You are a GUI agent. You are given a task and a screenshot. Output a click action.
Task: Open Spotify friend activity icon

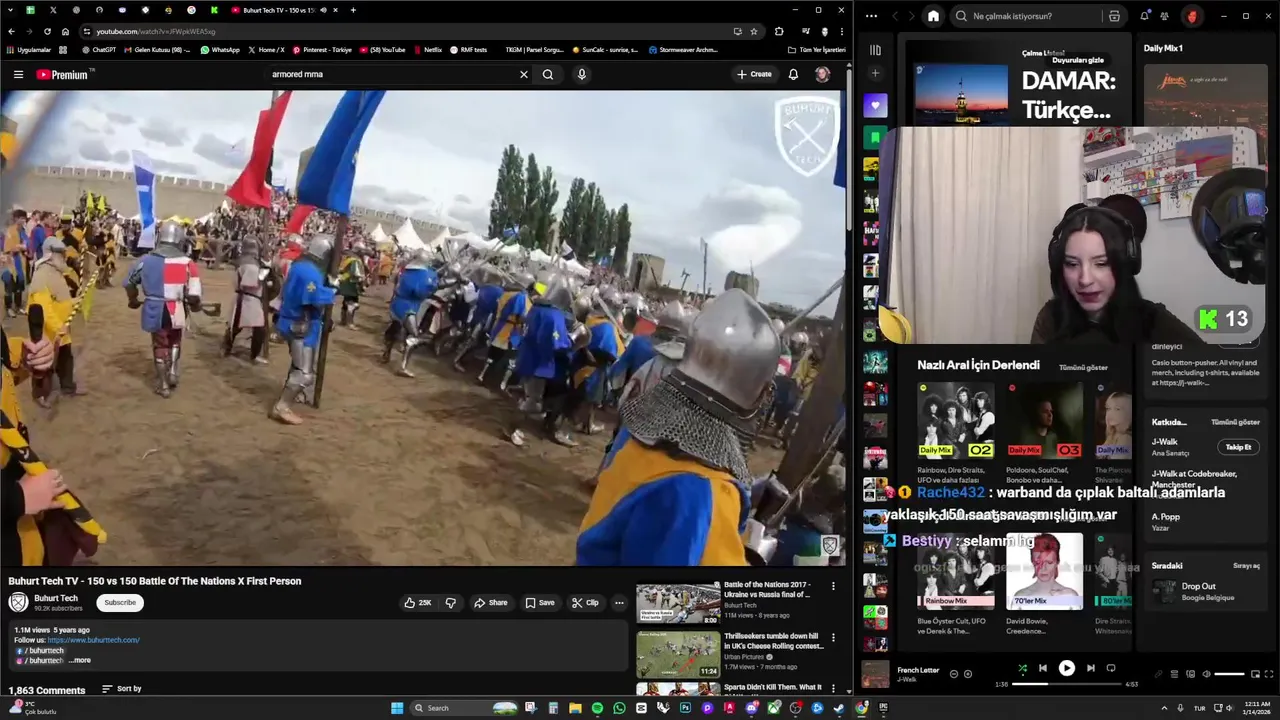(x=1164, y=16)
